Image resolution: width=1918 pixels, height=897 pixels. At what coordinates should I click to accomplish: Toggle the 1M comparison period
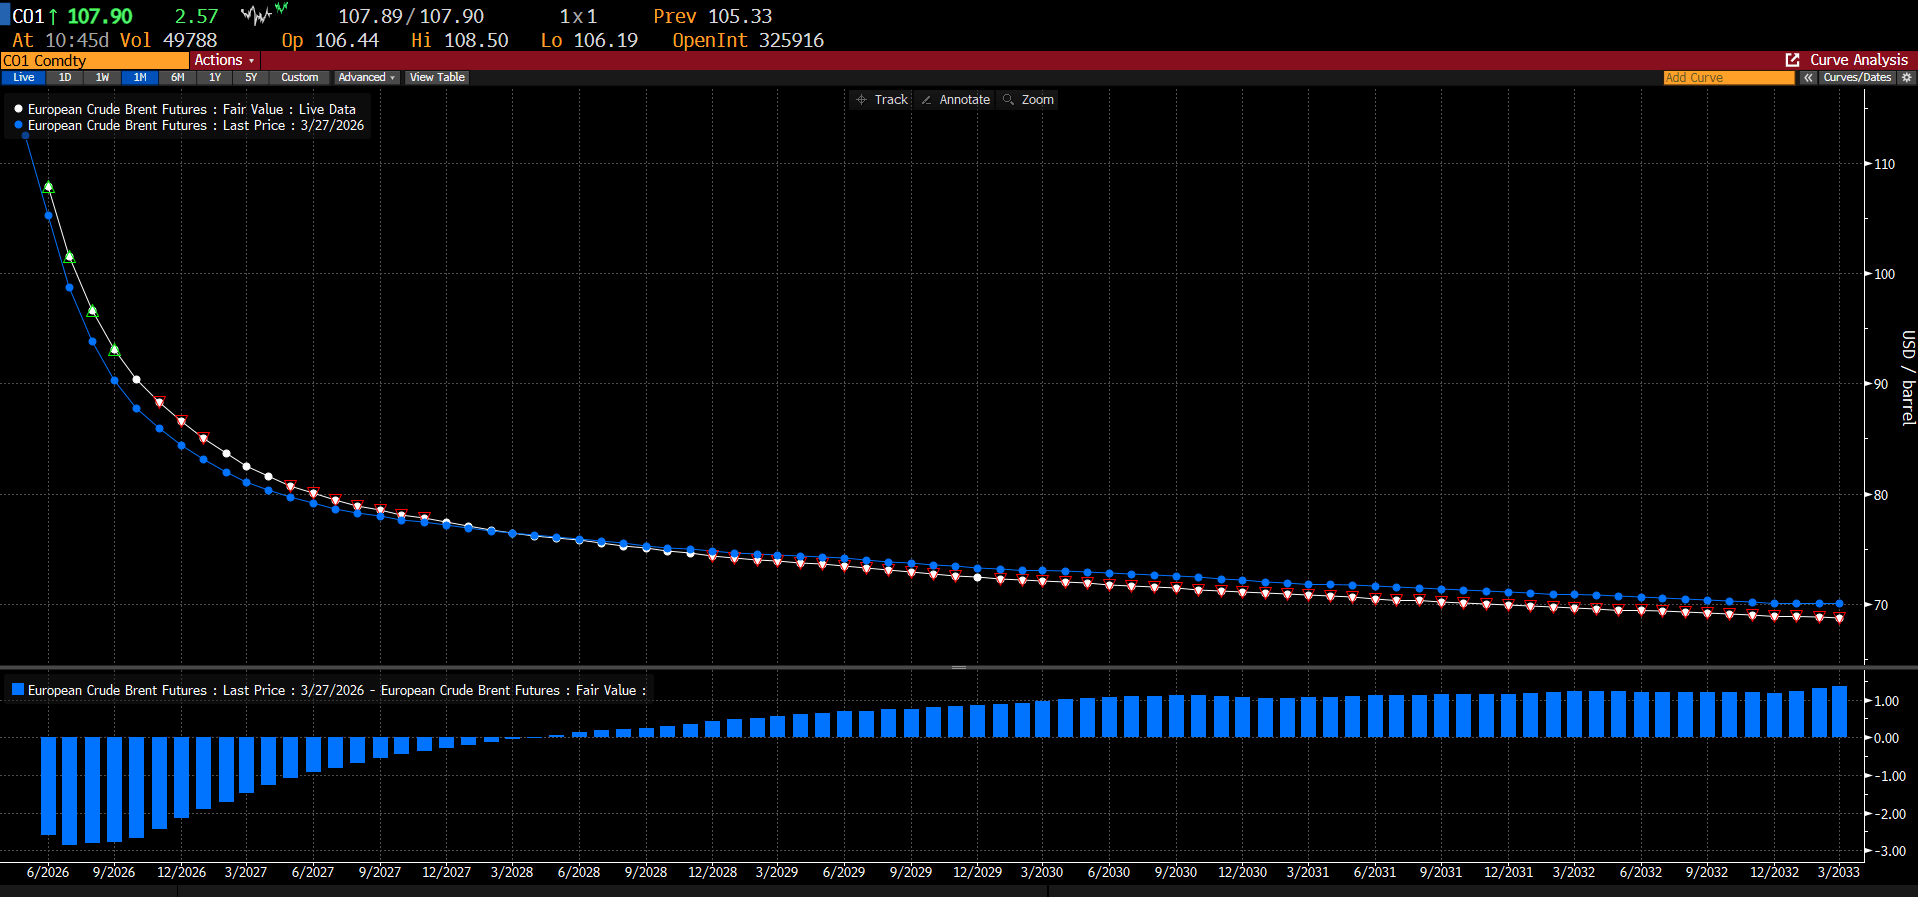coord(140,77)
